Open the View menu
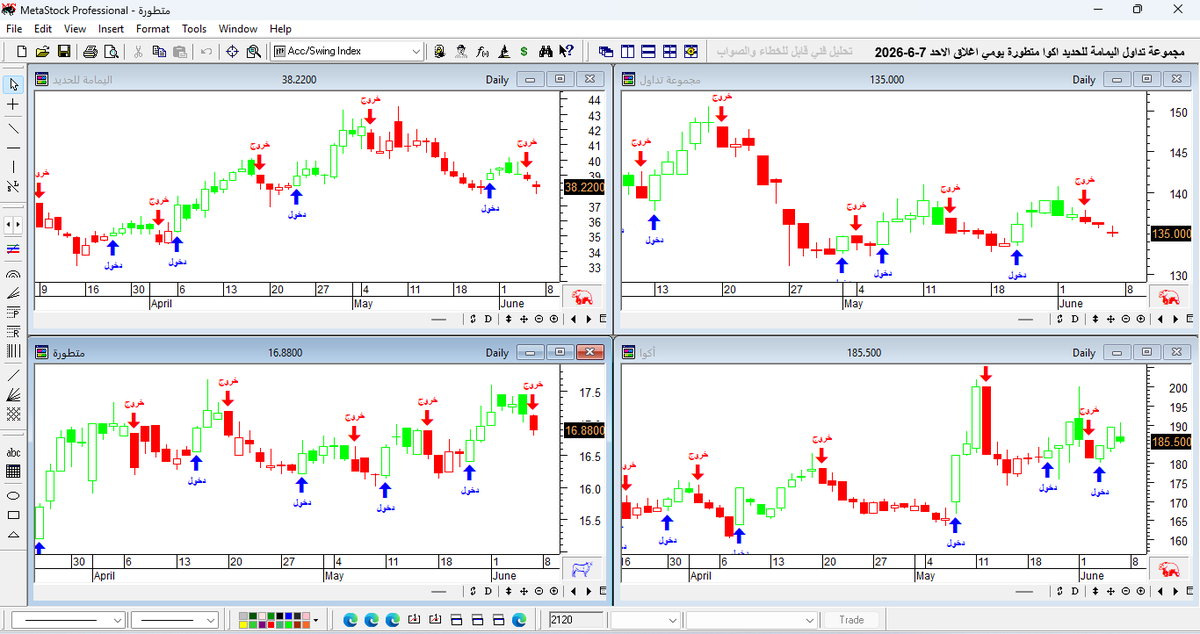The width and height of the screenshot is (1200, 634). point(74,29)
